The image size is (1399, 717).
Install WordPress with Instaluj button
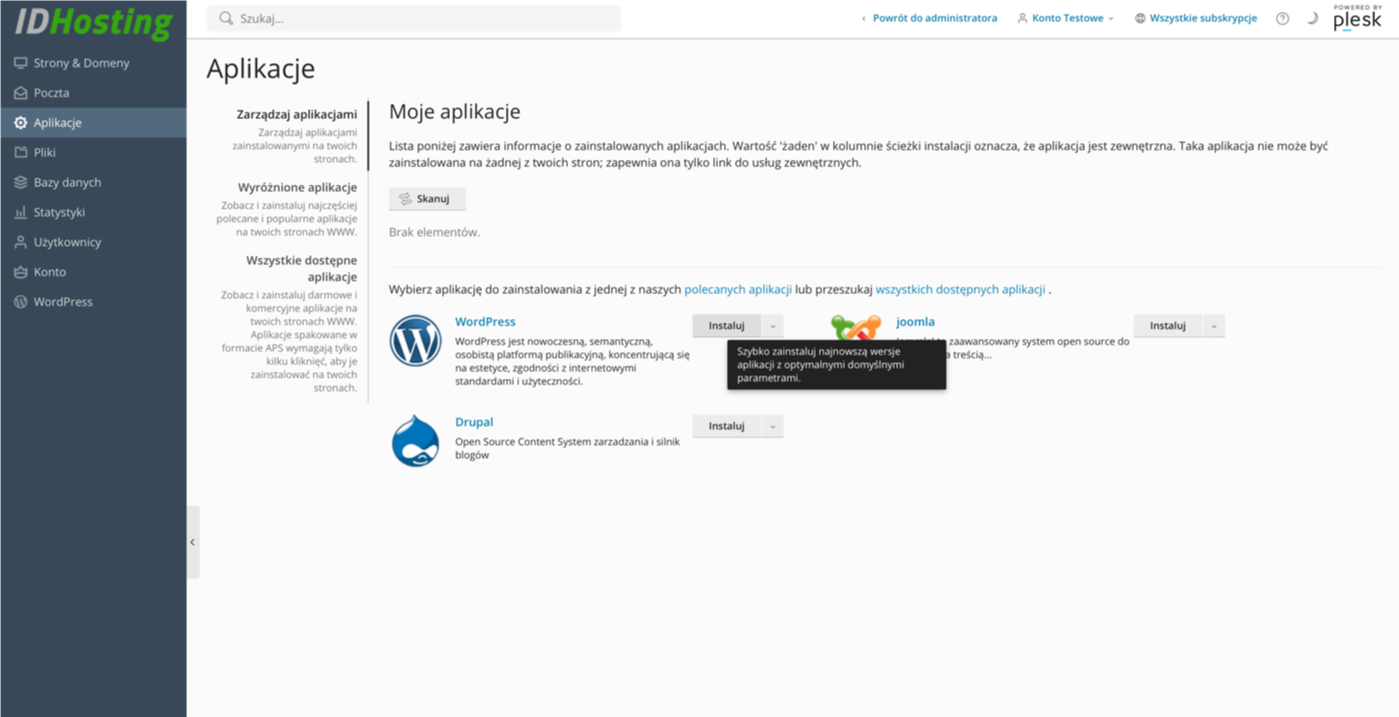[x=727, y=326]
